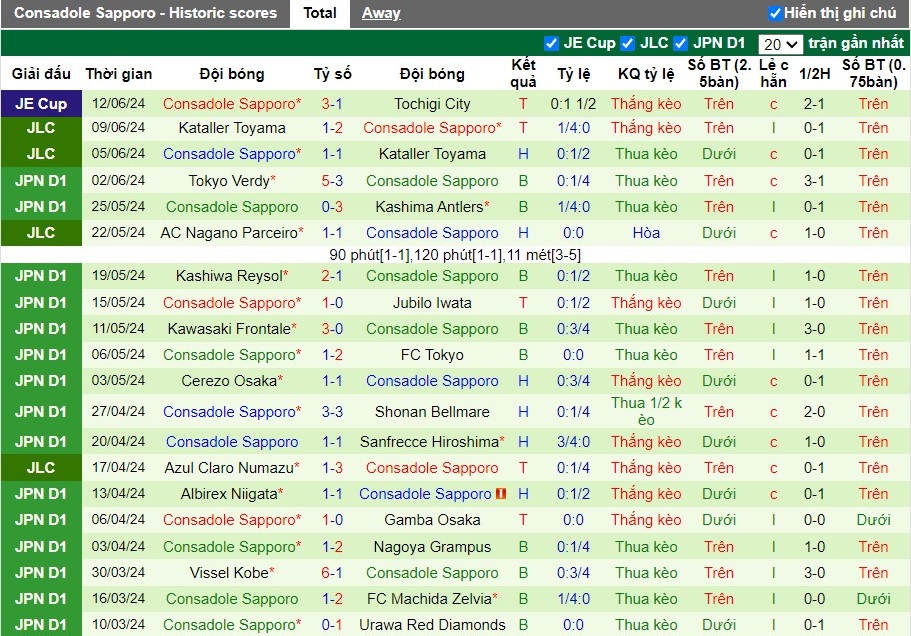This screenshot has height=636, width=911.
Task: Open Nagoya Grampus team link
Action: 432,547
